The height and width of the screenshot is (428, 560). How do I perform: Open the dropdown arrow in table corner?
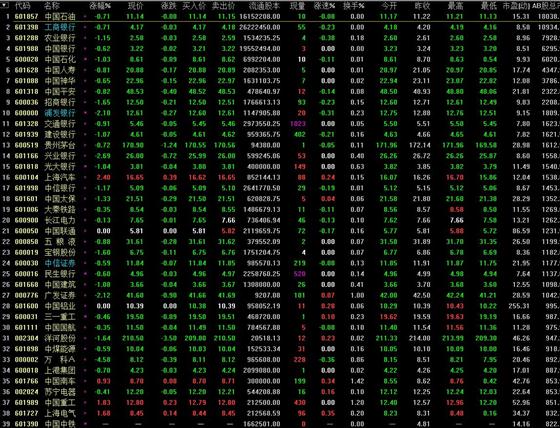pos(6,6)
